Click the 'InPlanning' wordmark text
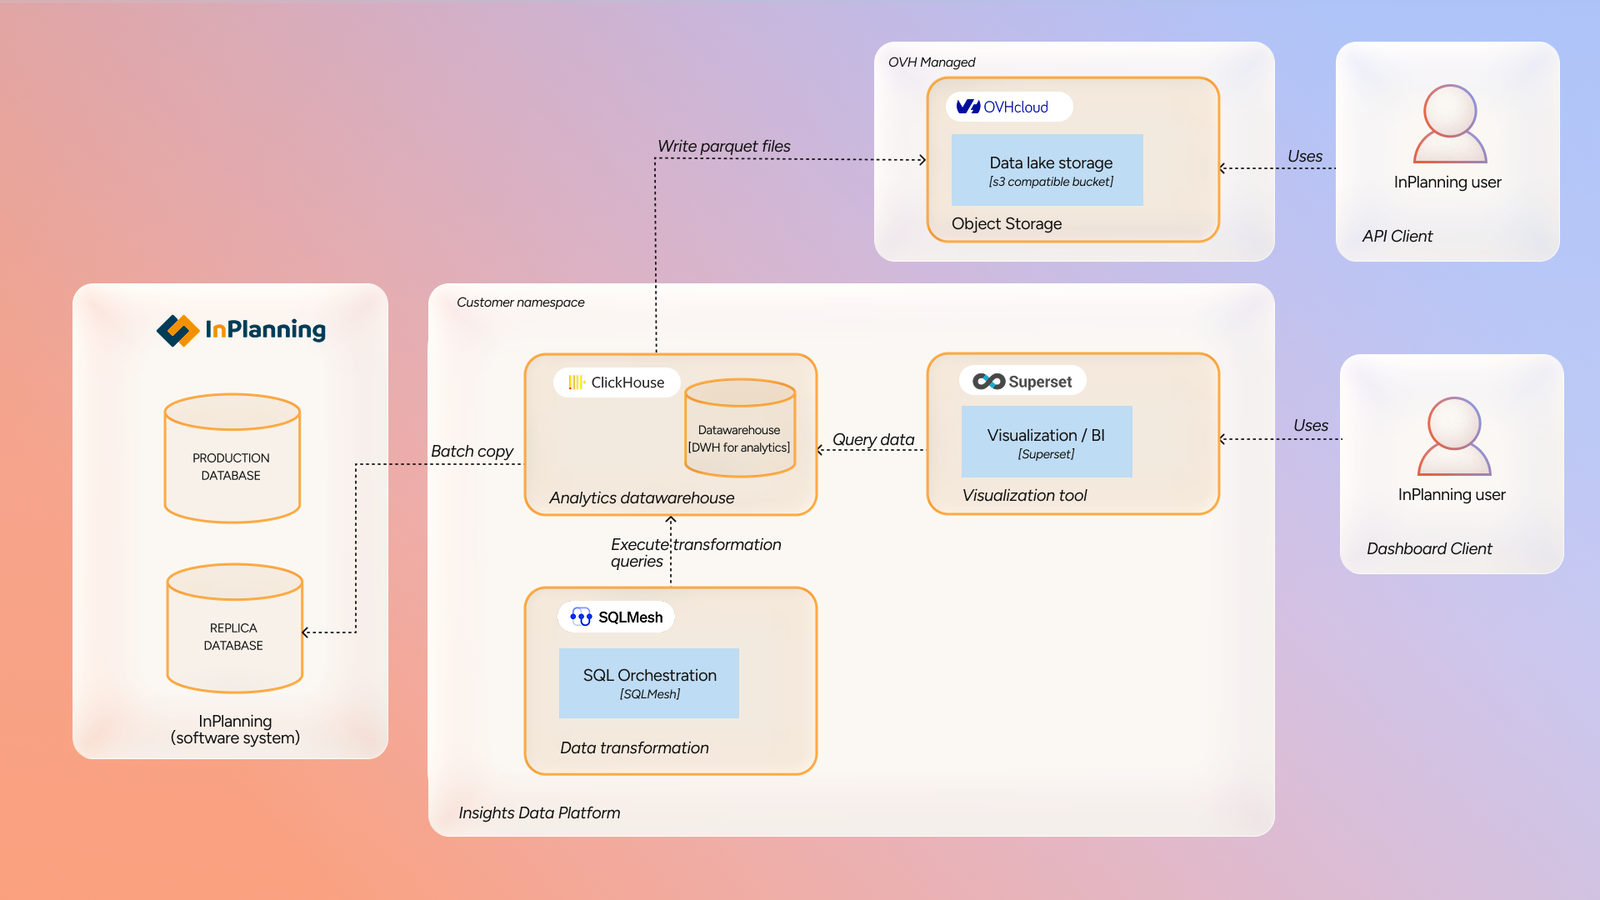The height and width of the screenshot is (900, 1600). coord(266,330)
